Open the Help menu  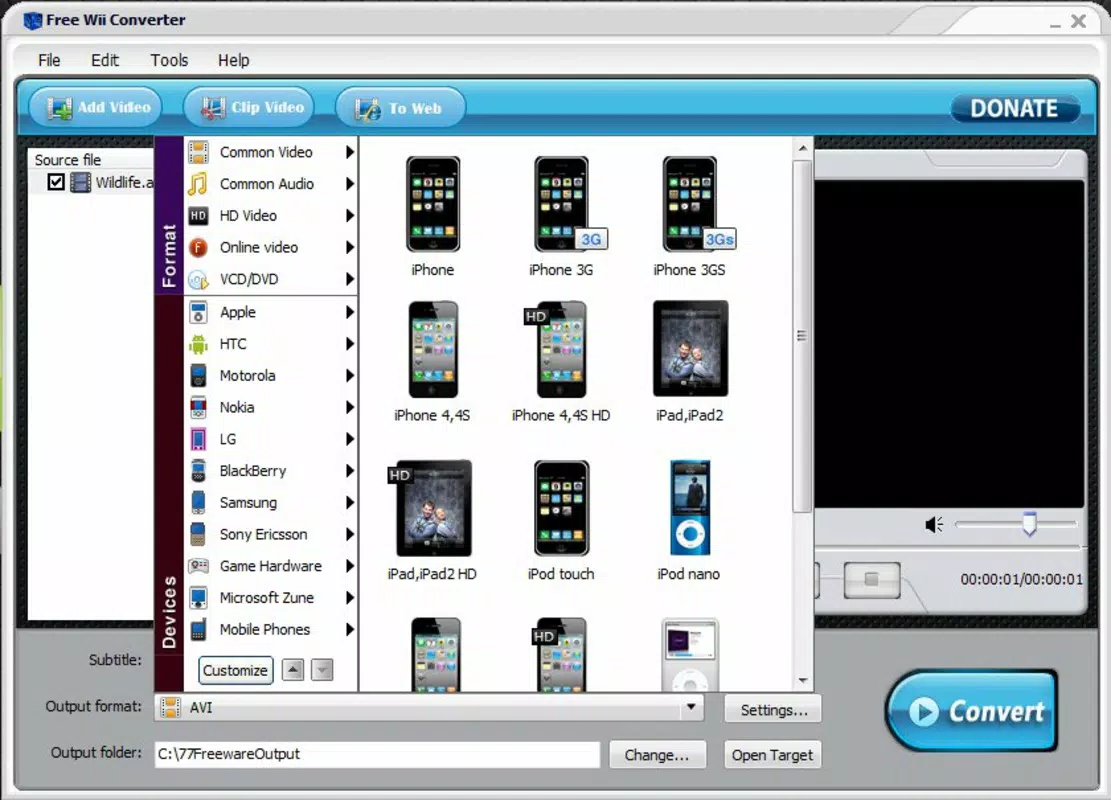(234, 60)
